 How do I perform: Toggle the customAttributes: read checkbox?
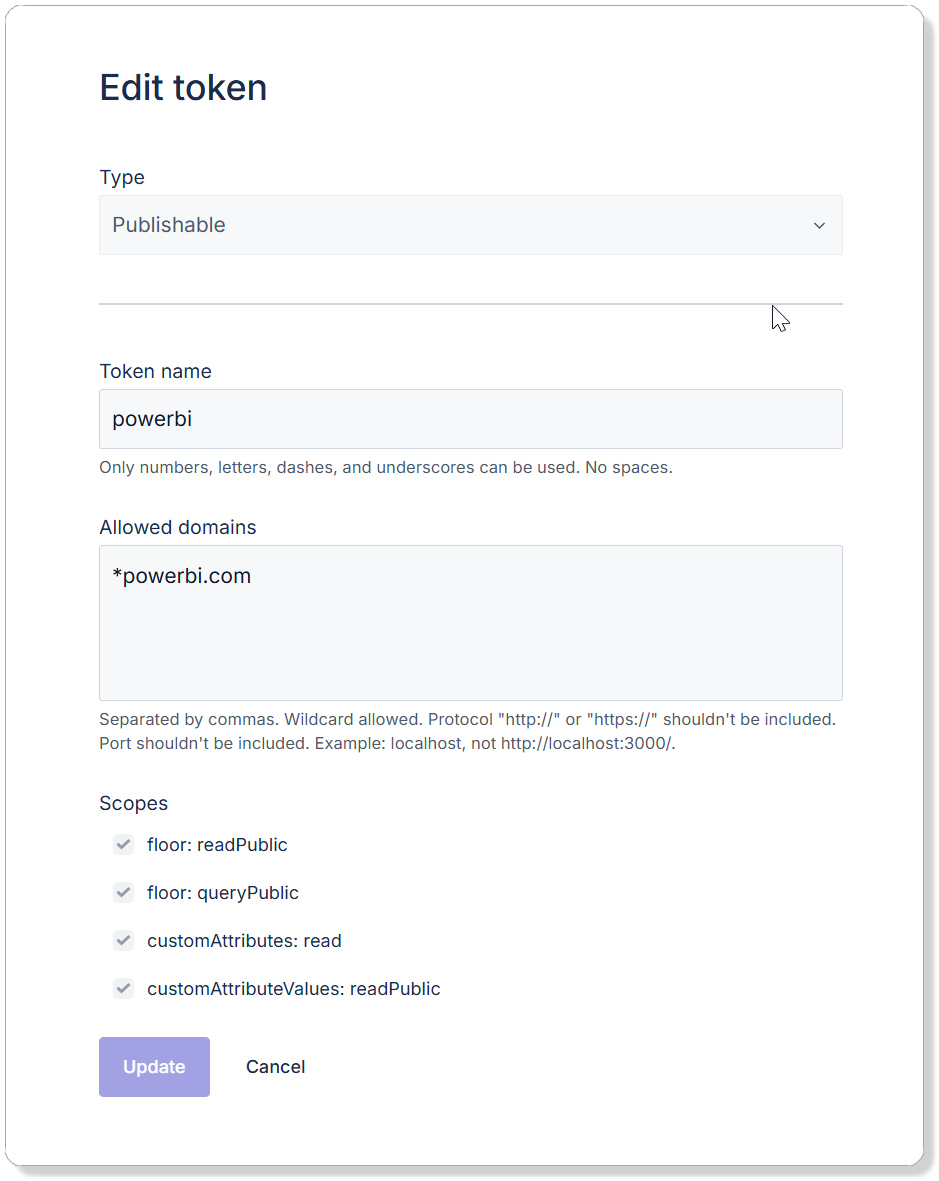pyautogui.click(x=123, y=940)
